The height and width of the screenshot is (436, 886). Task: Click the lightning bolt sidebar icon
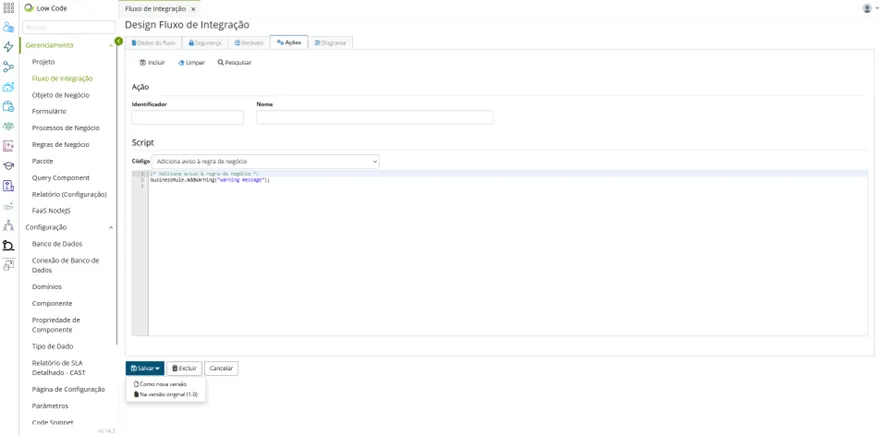pos(8,47)
